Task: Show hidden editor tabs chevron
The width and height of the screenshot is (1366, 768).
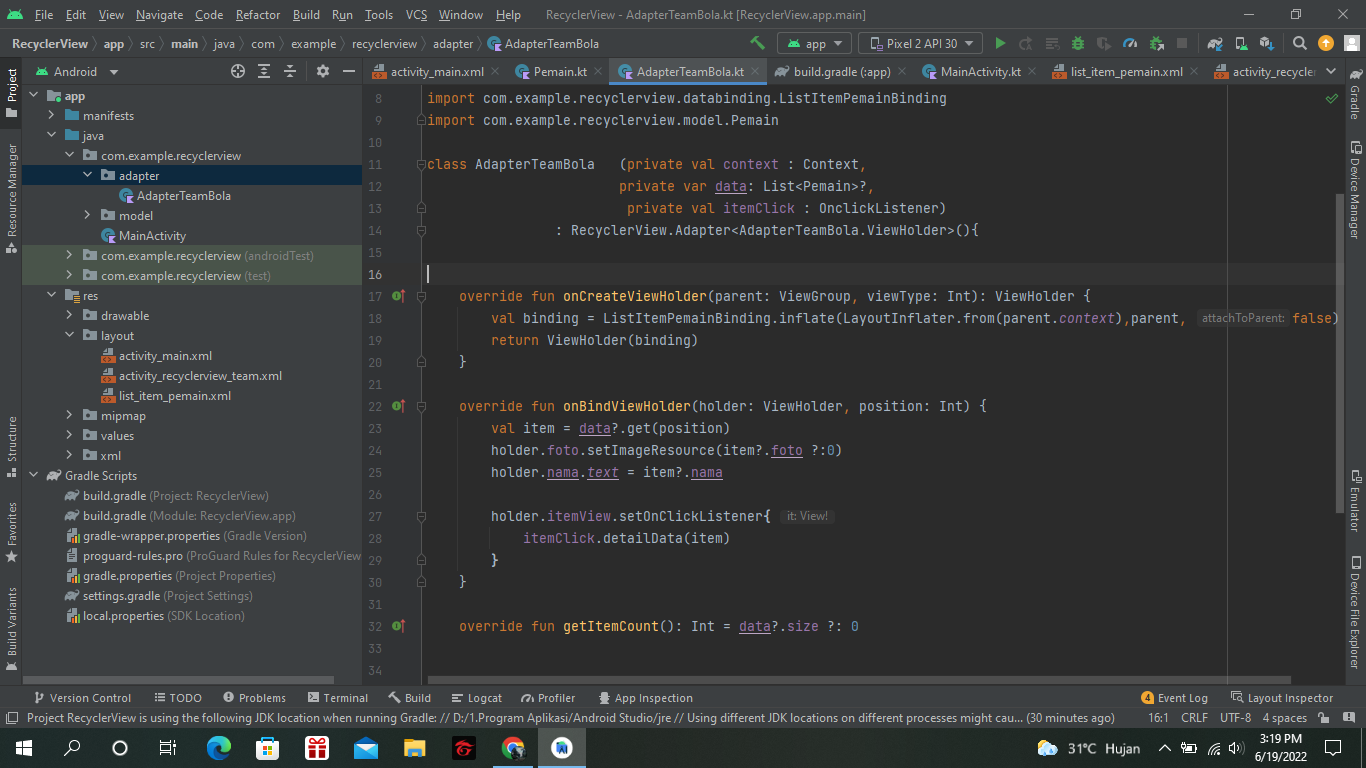Action: coord(1330,71)
